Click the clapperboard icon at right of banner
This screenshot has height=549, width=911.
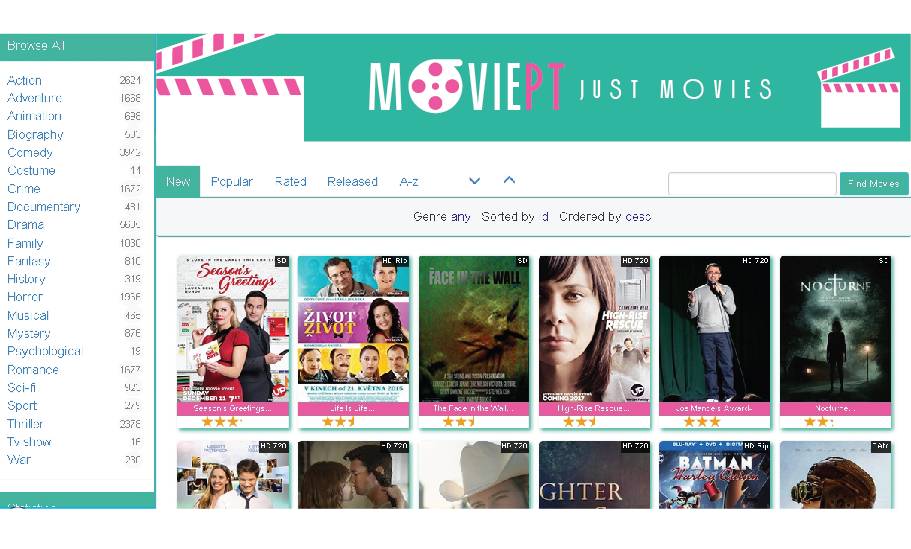point(859,88)
